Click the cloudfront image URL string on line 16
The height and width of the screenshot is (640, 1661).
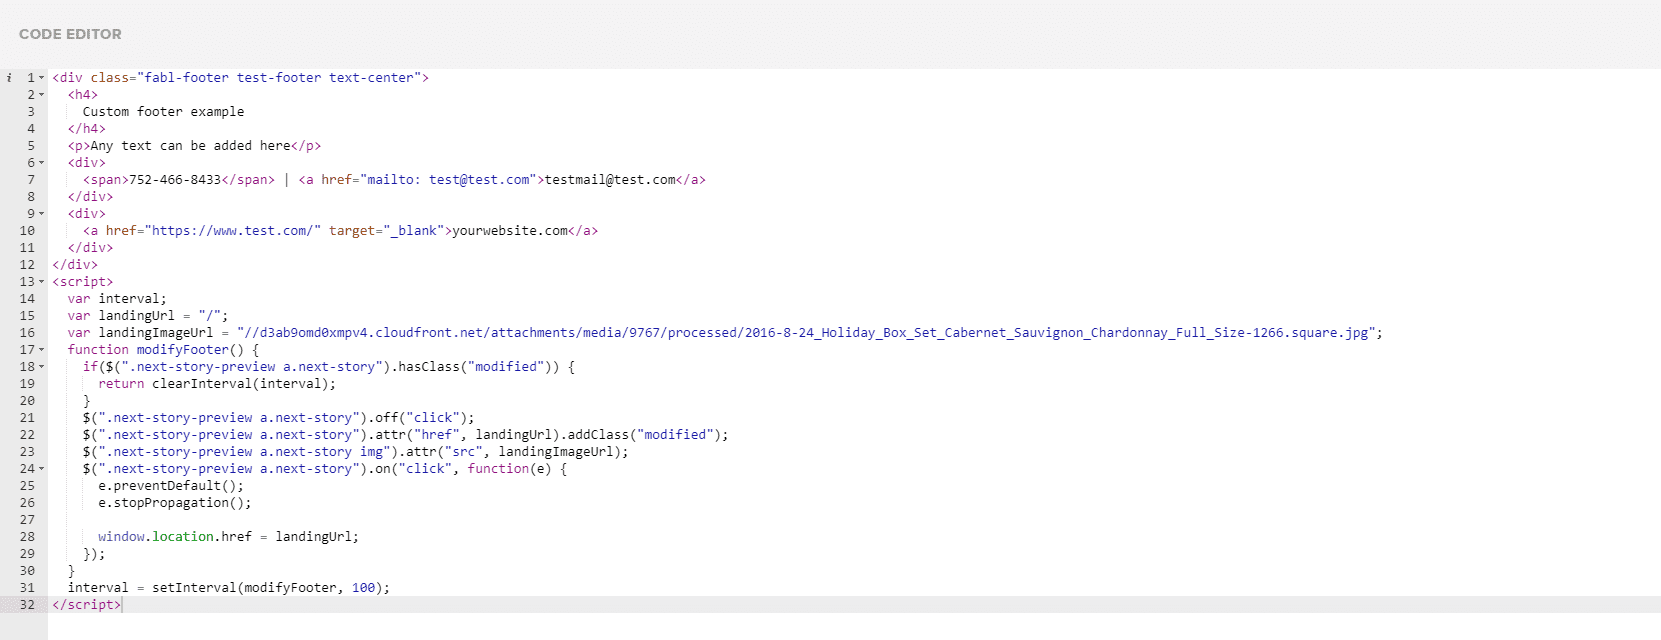pyautogui.click(x=806, y=333)
